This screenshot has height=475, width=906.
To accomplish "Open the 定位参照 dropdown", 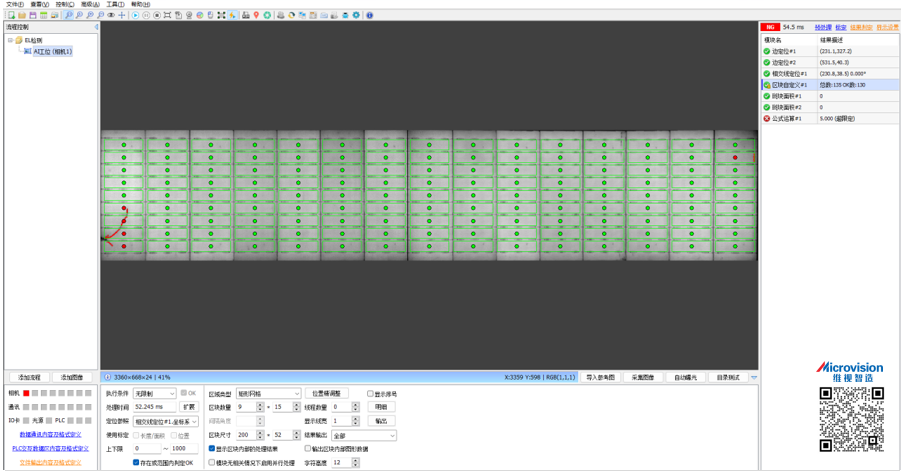I will 166,421.
